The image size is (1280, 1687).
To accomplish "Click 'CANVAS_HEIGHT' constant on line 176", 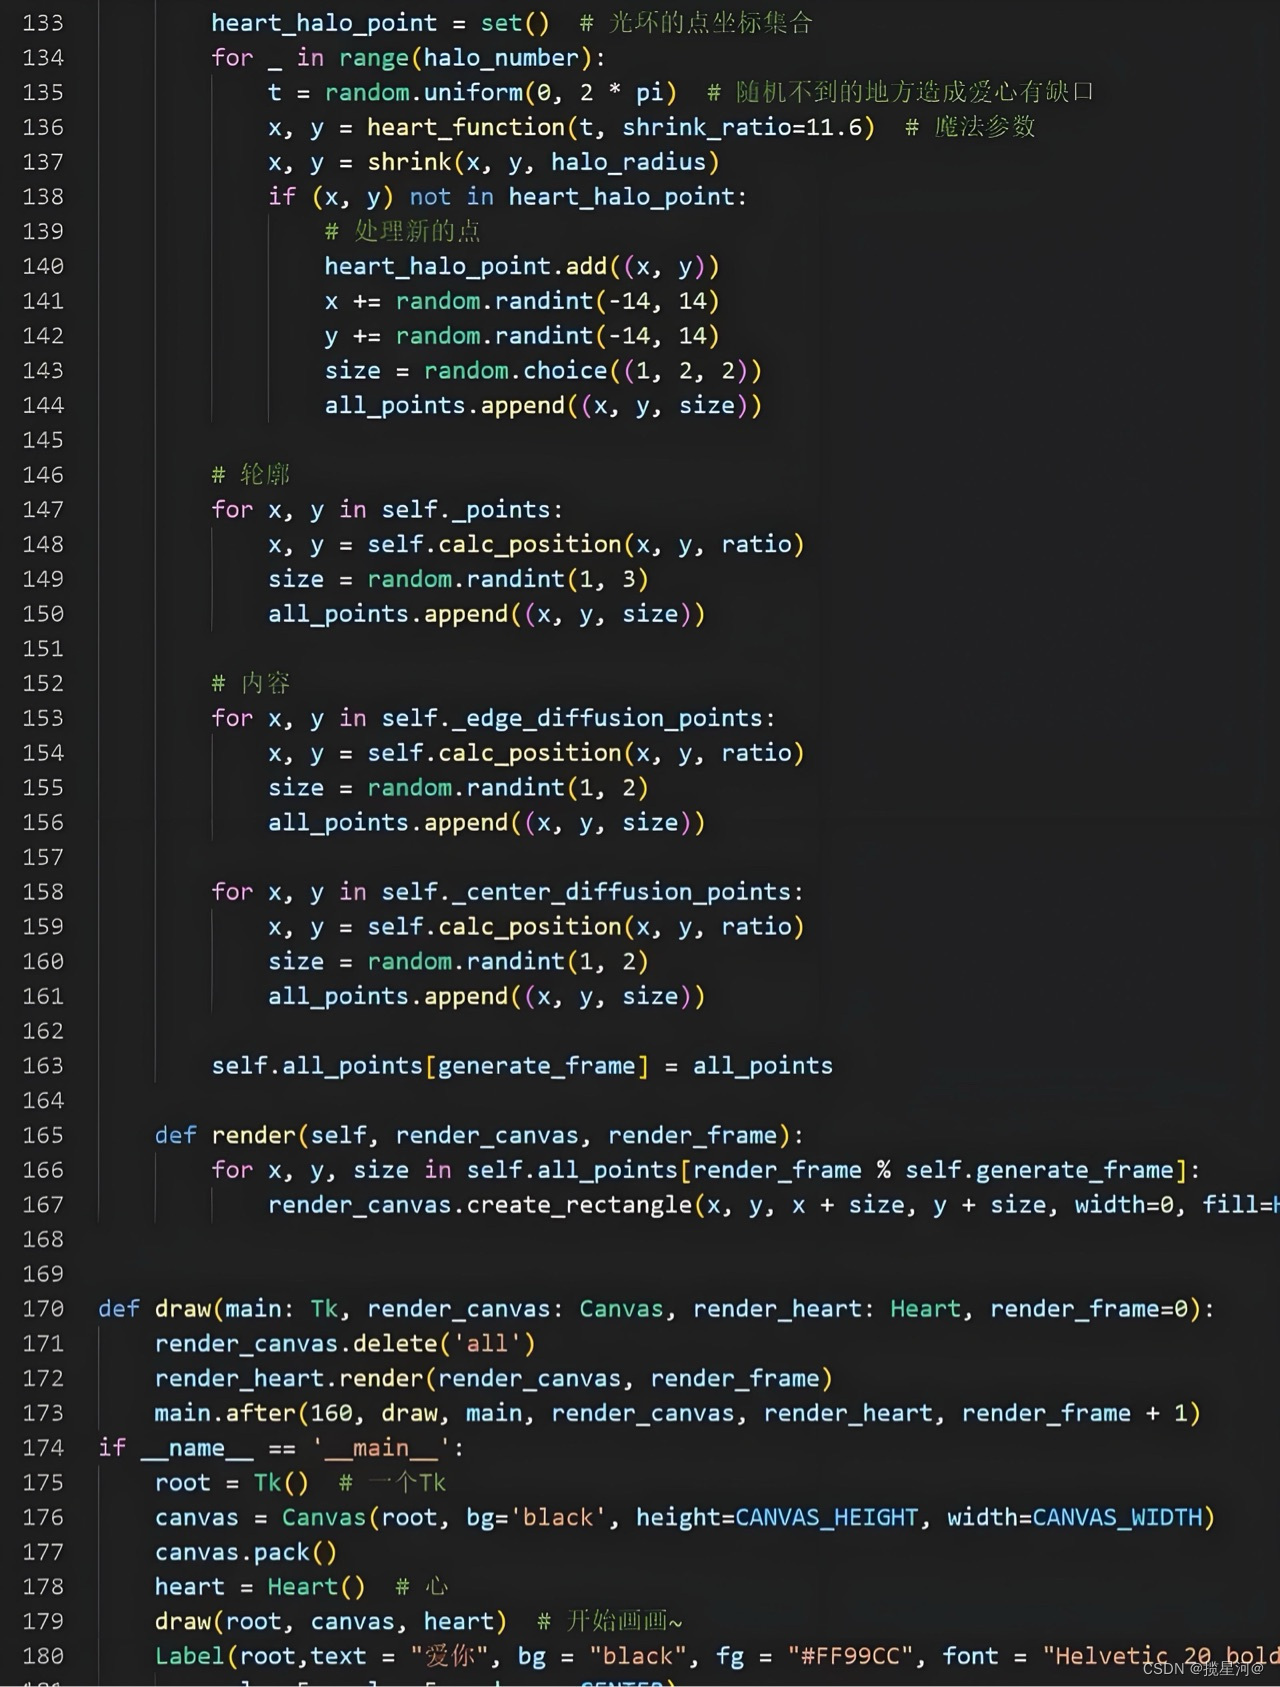I will [826, 1517].
